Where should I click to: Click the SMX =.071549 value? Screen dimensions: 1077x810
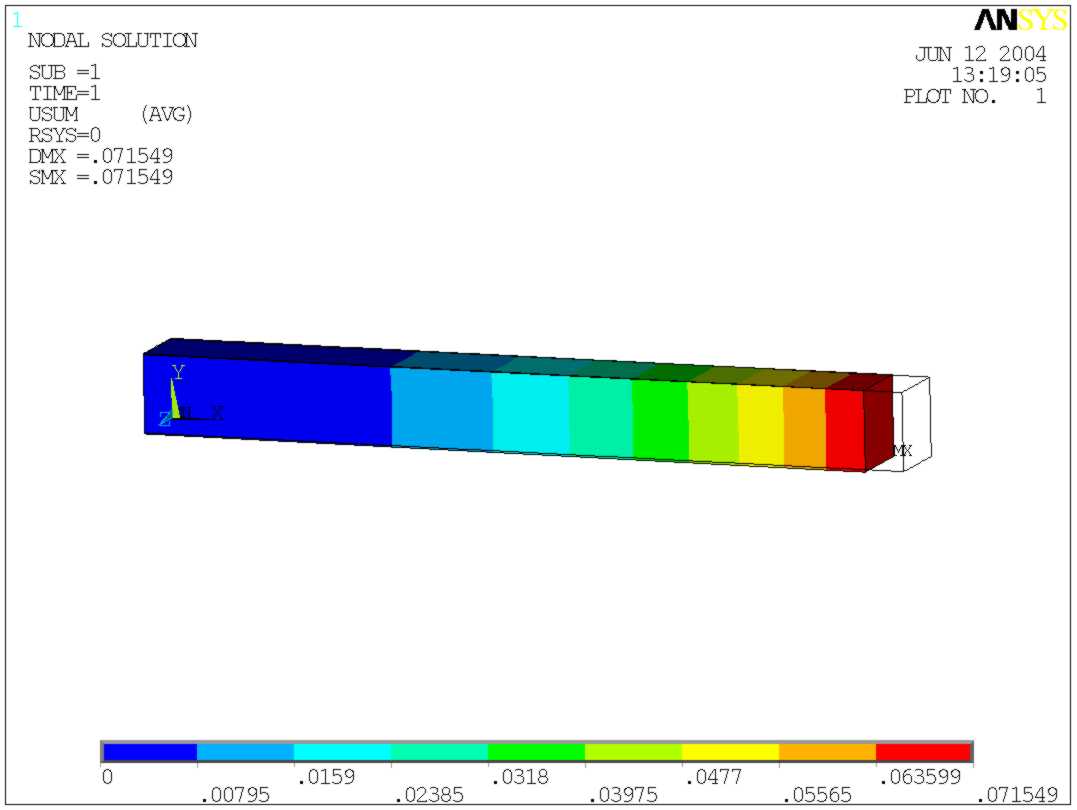pyautogui.click(x=100, y=177)
